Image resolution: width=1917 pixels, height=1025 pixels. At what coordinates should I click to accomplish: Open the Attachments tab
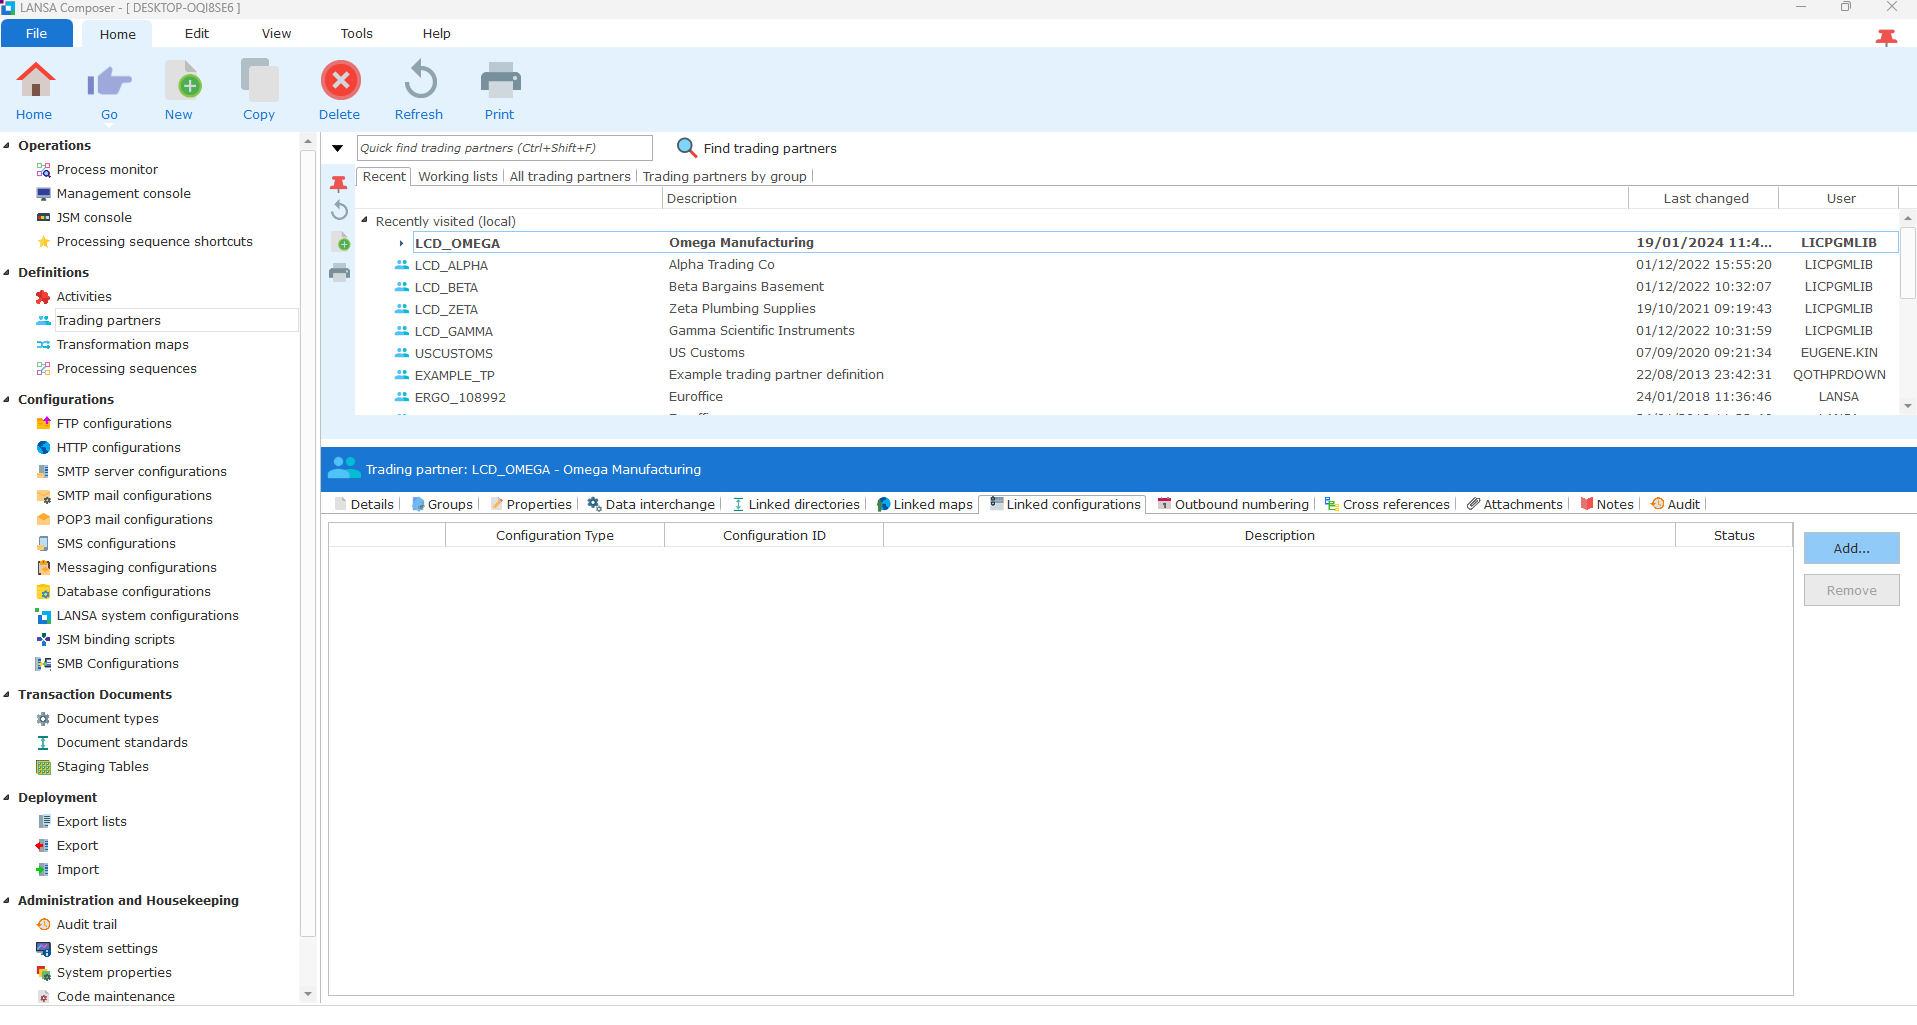(1514, 505)
